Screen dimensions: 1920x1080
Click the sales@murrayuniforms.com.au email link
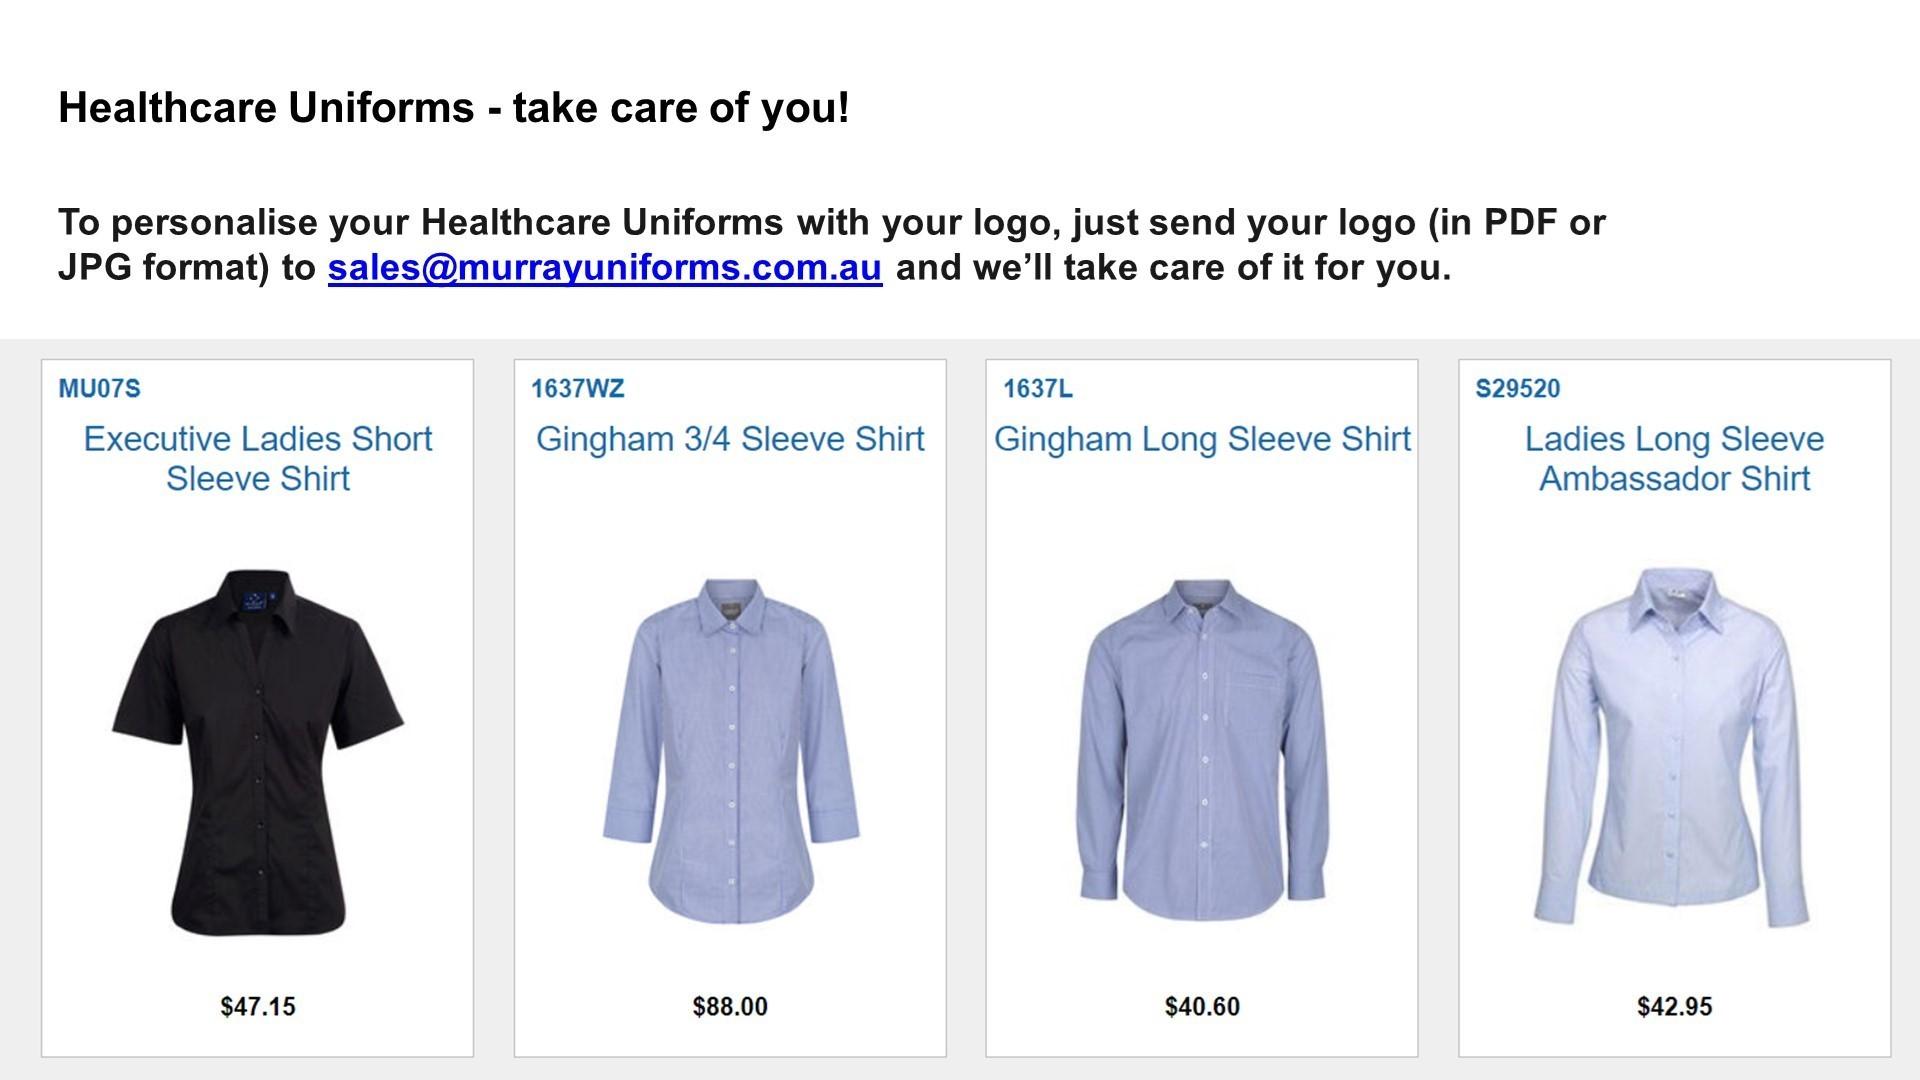604,268
